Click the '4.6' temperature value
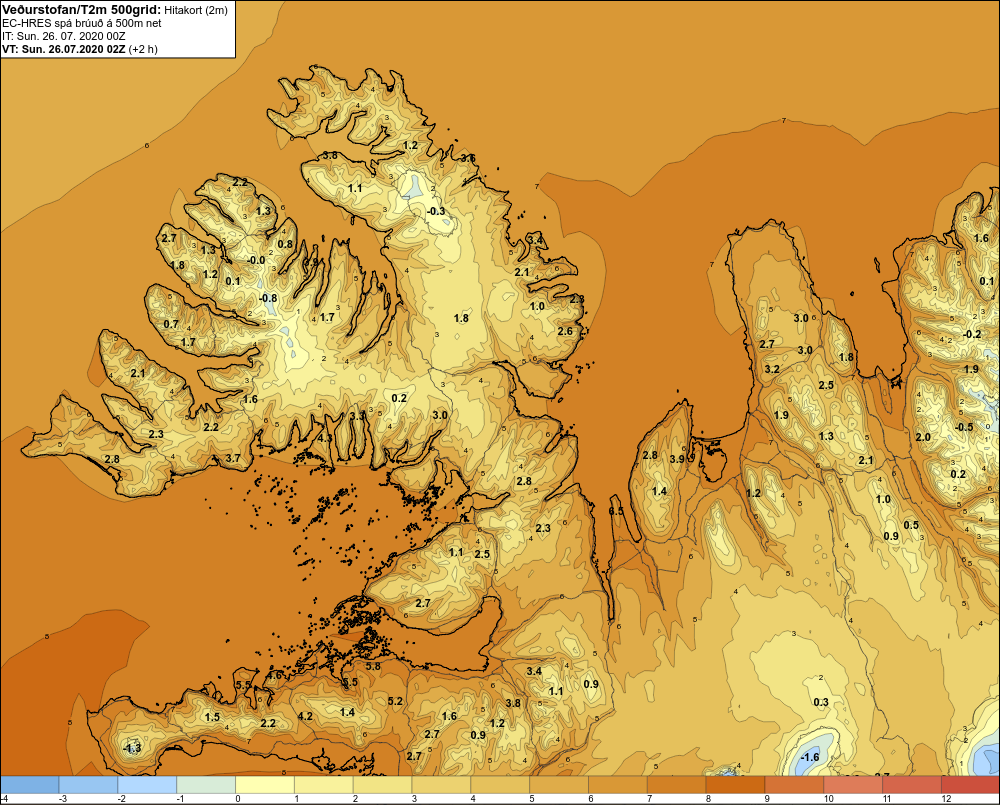Viewport: 1000px width, 805px height. [275, 675]
